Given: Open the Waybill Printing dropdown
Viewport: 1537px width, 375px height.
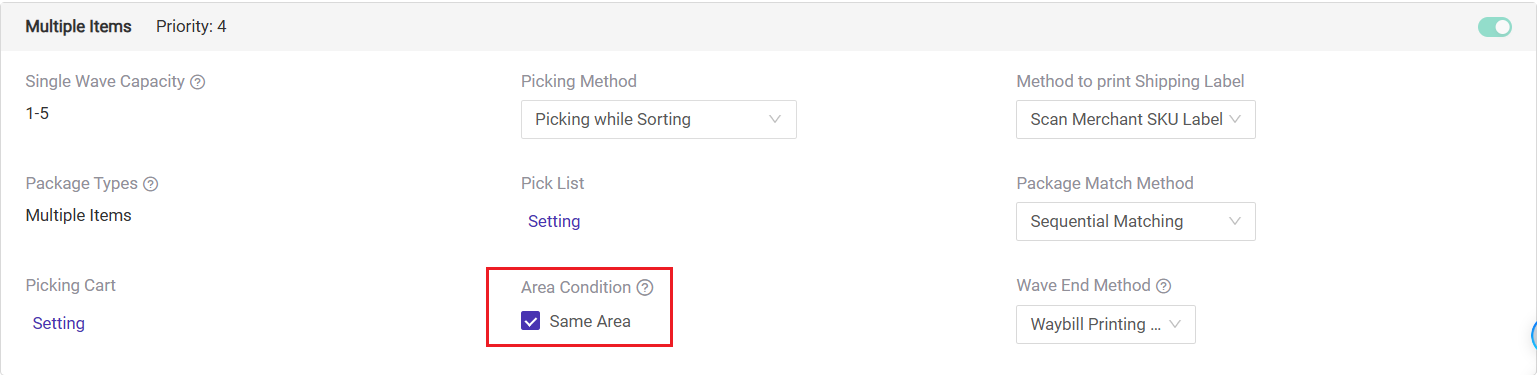Looking at the screenshot, I should tap(1106, 324).
